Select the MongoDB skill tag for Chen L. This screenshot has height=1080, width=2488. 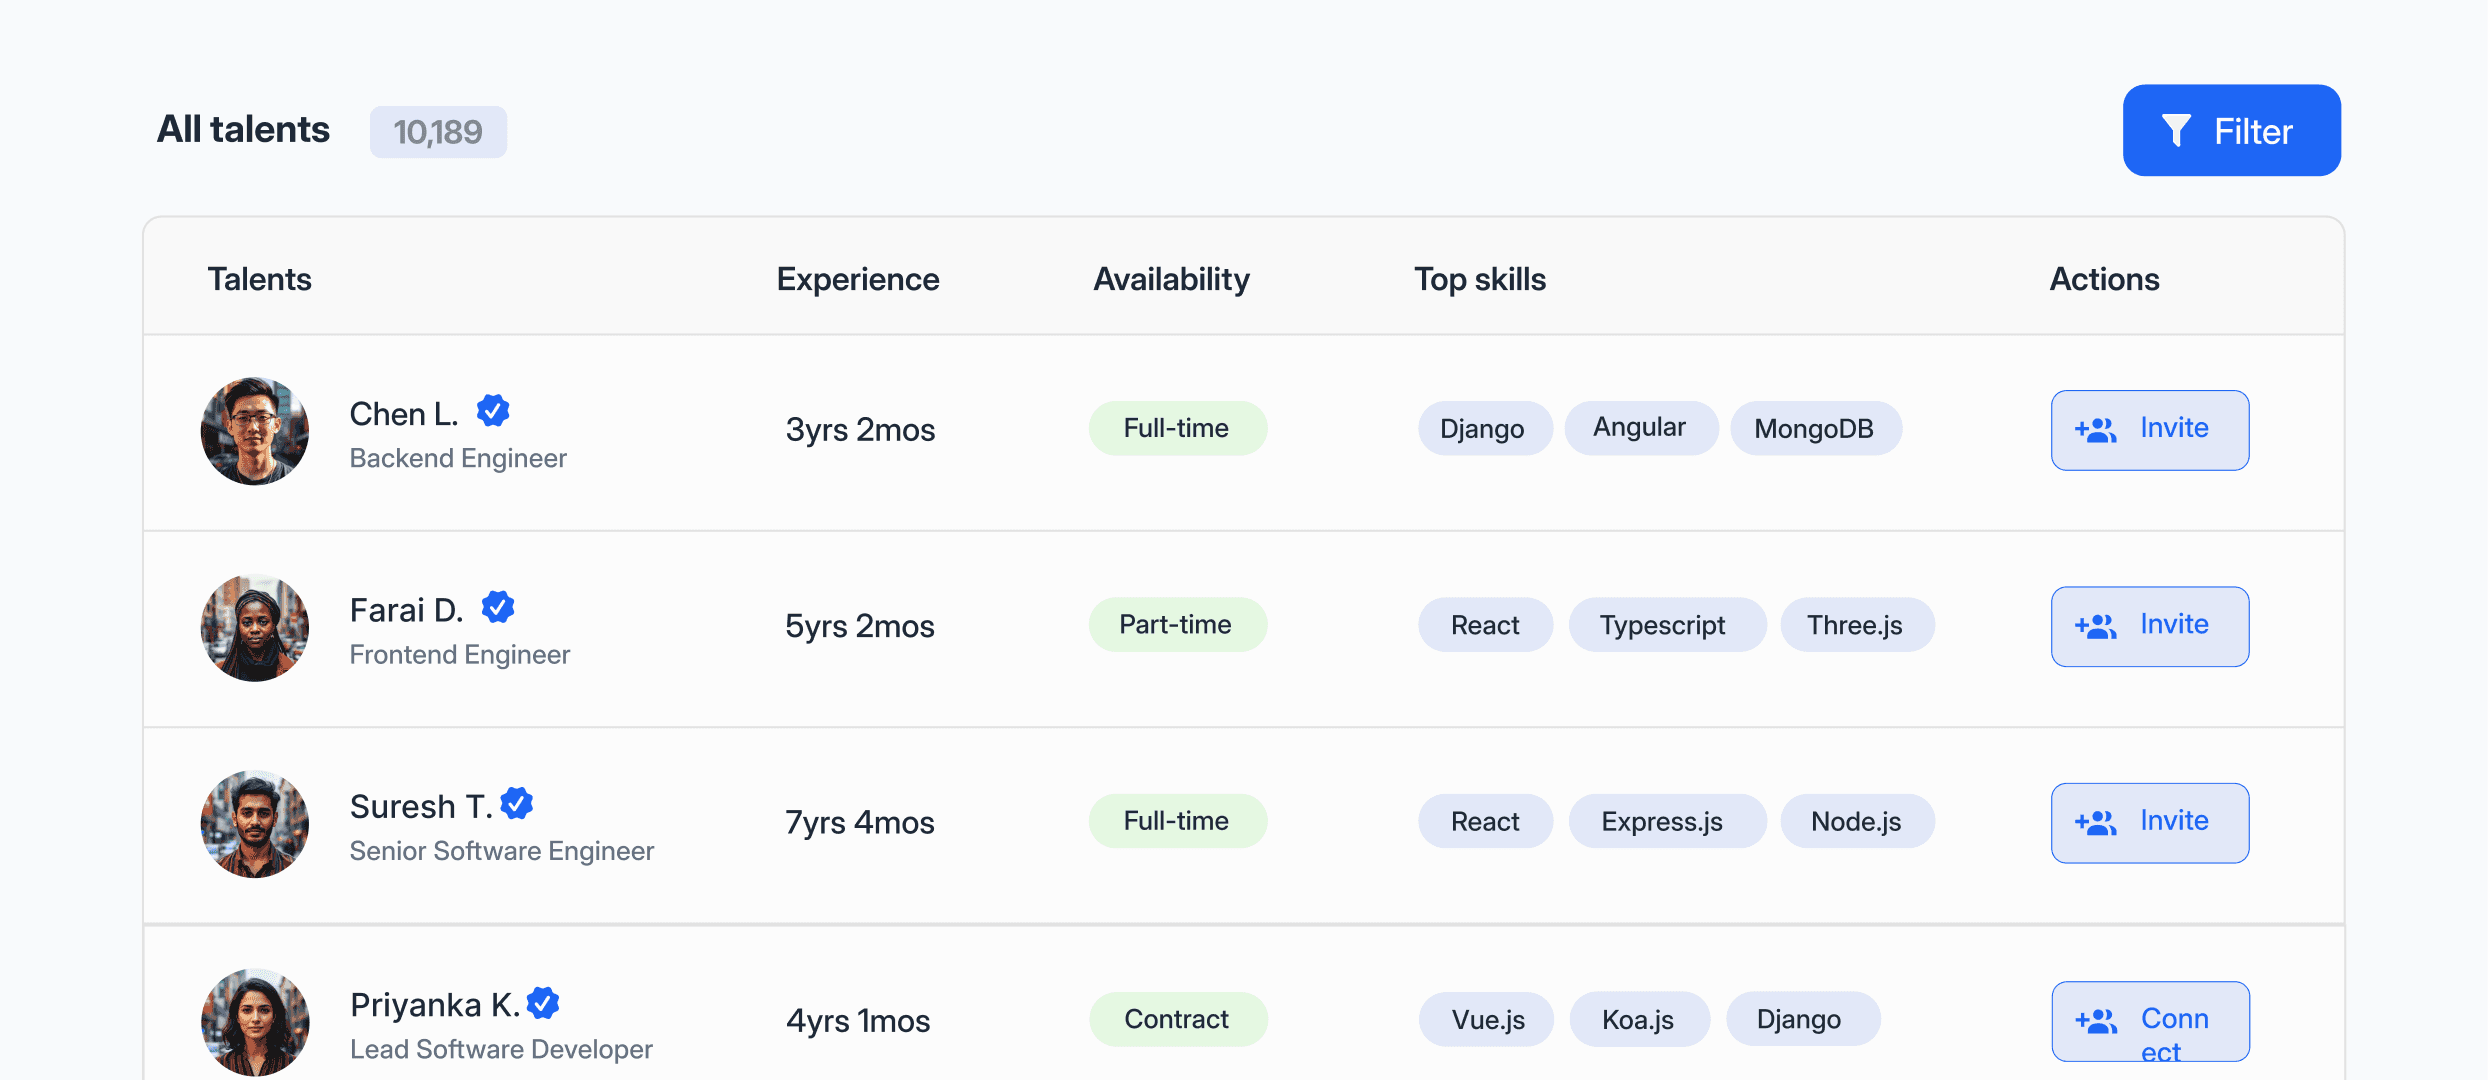(1814, 429)
